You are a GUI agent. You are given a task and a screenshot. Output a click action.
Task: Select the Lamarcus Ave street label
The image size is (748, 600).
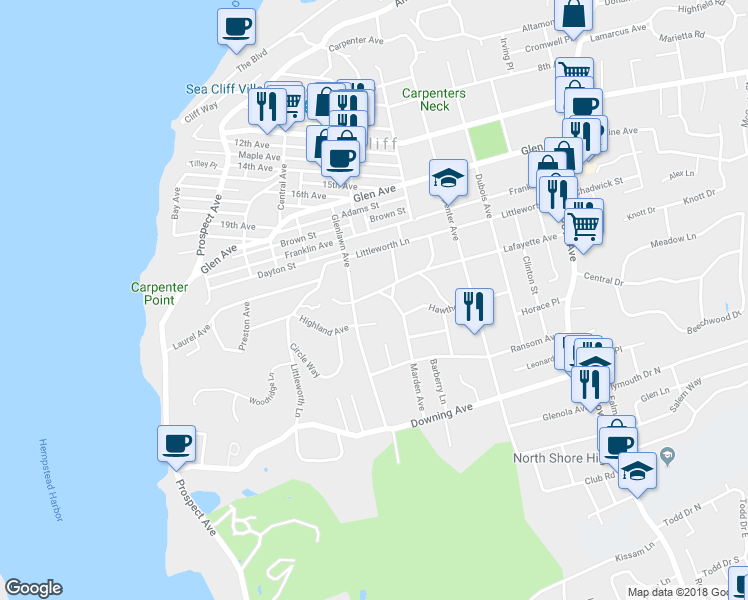[618, 32]
